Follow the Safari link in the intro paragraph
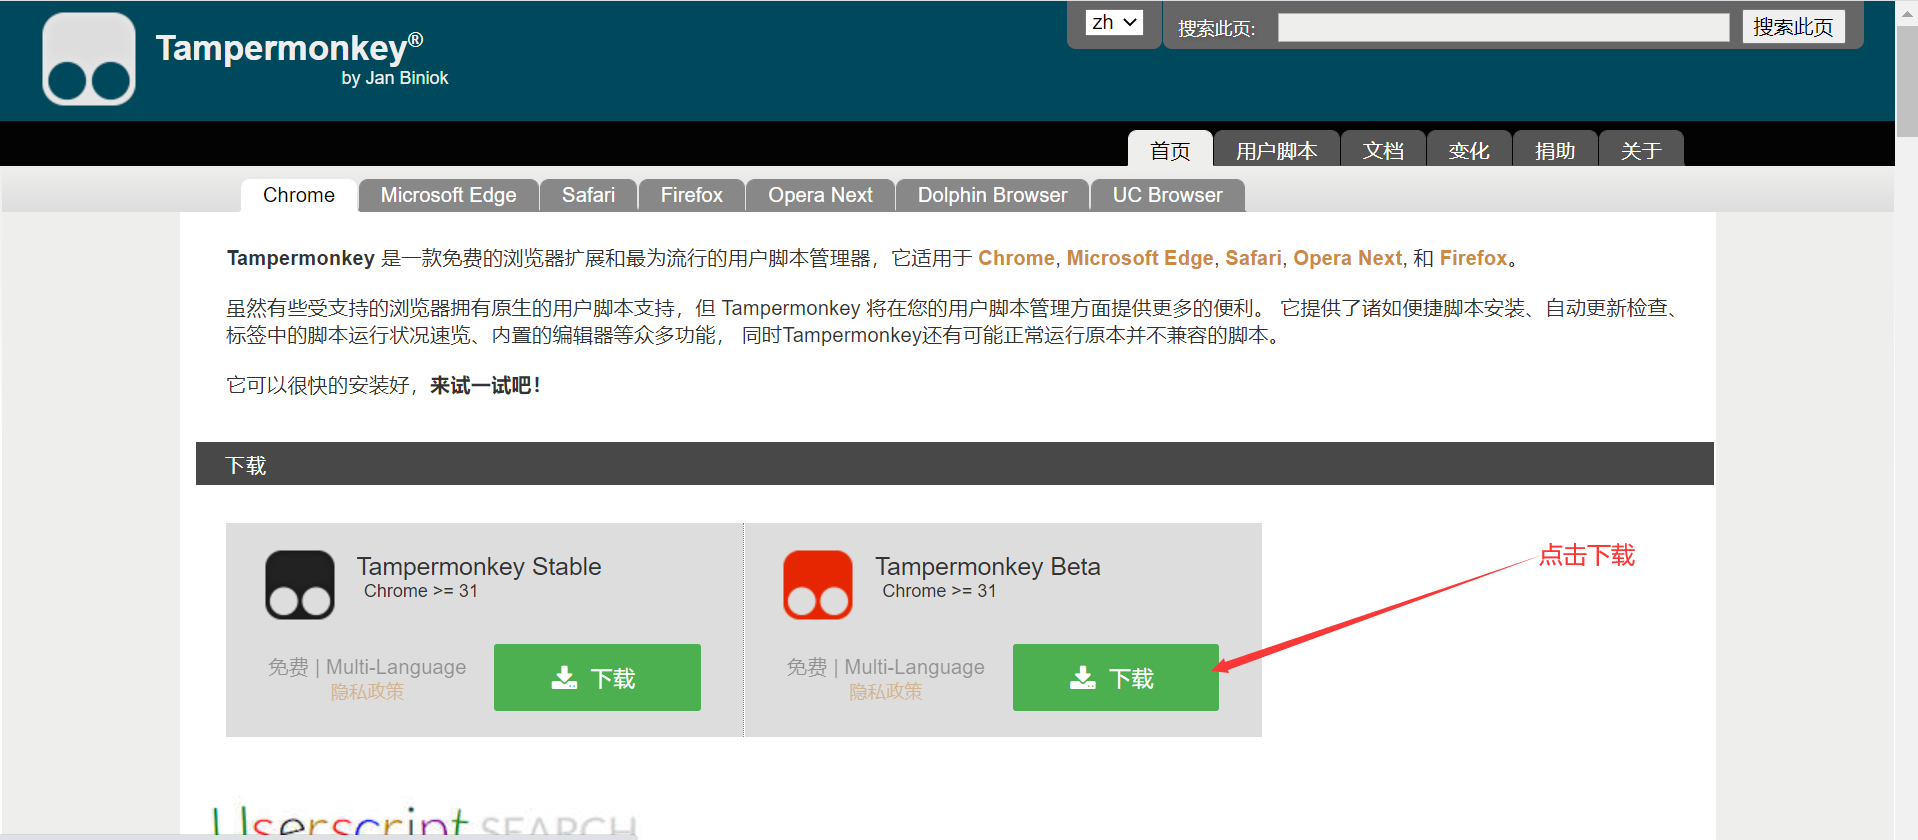The image size is (1918, 840). coord(1253,258)
